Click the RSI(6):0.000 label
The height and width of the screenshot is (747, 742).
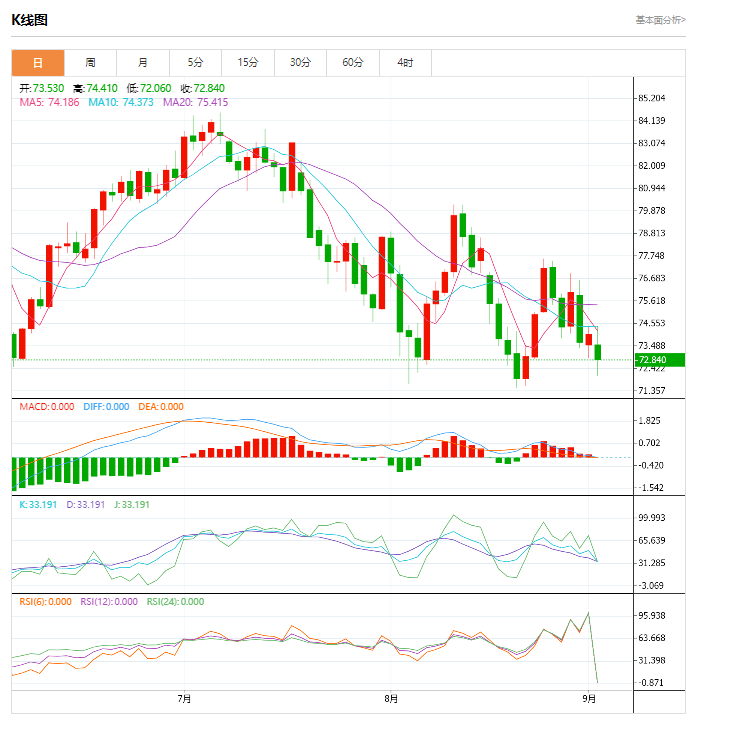[x=45, y=602]
